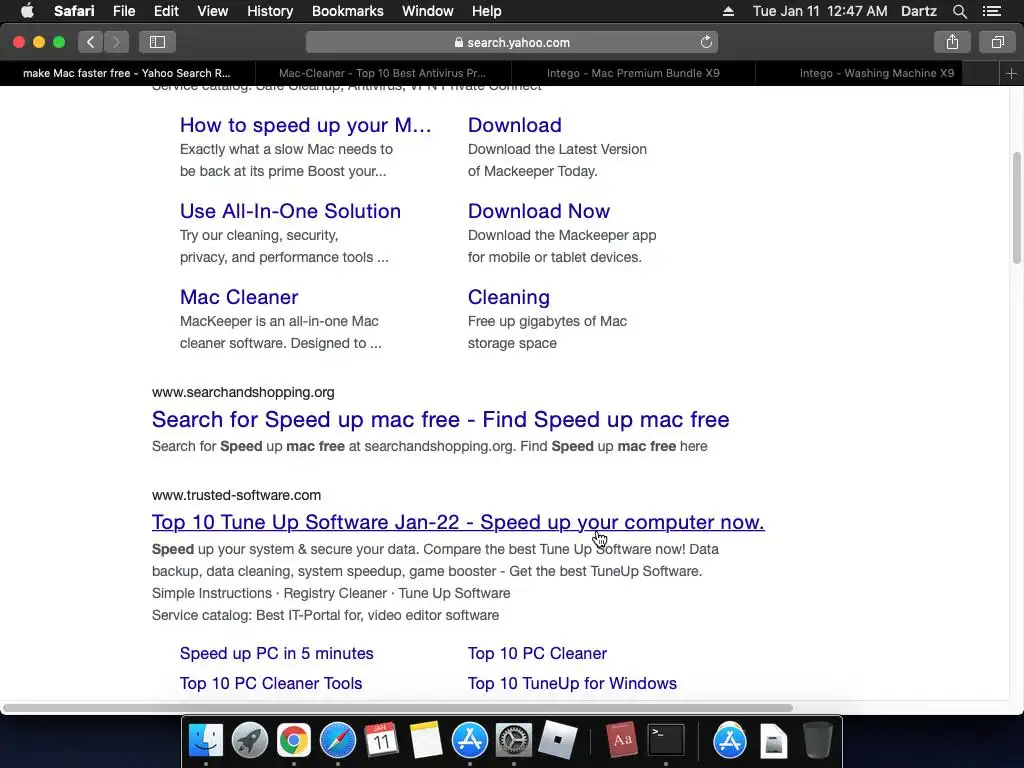Viewport: 1024px width, 768px height.
Task: Click the menu bar date and time
Action: point(820,11)
